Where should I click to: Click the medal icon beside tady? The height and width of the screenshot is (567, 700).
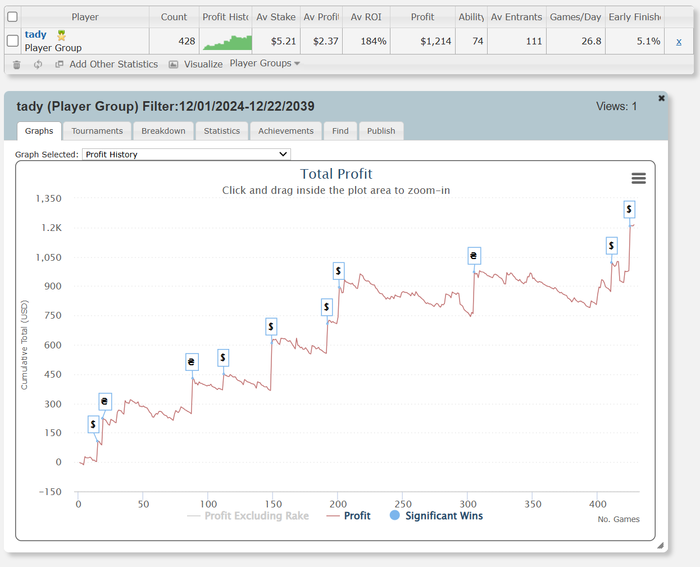click(x=61, y=35)
